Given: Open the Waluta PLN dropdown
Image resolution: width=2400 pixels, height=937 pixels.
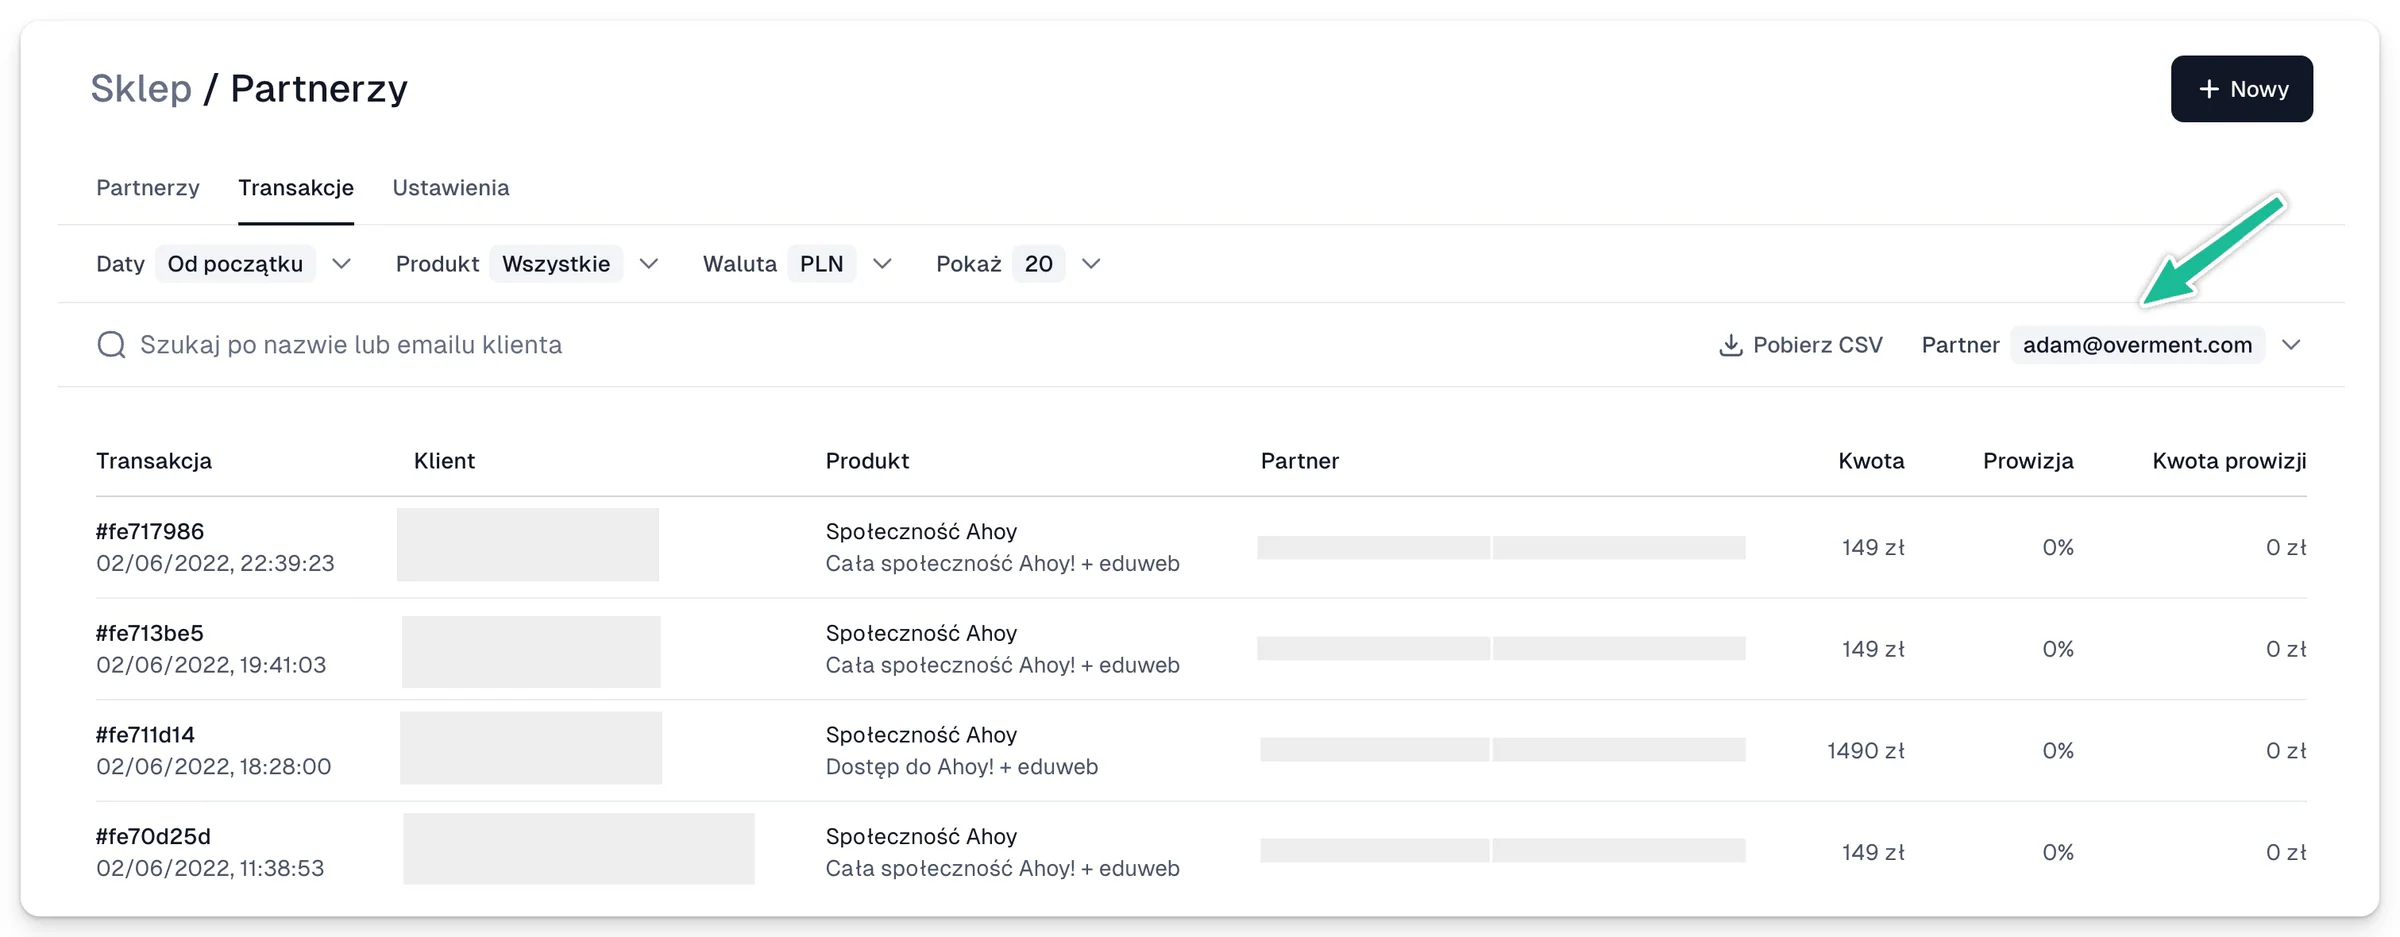Looking at the screenshot, I should [822, 264].
